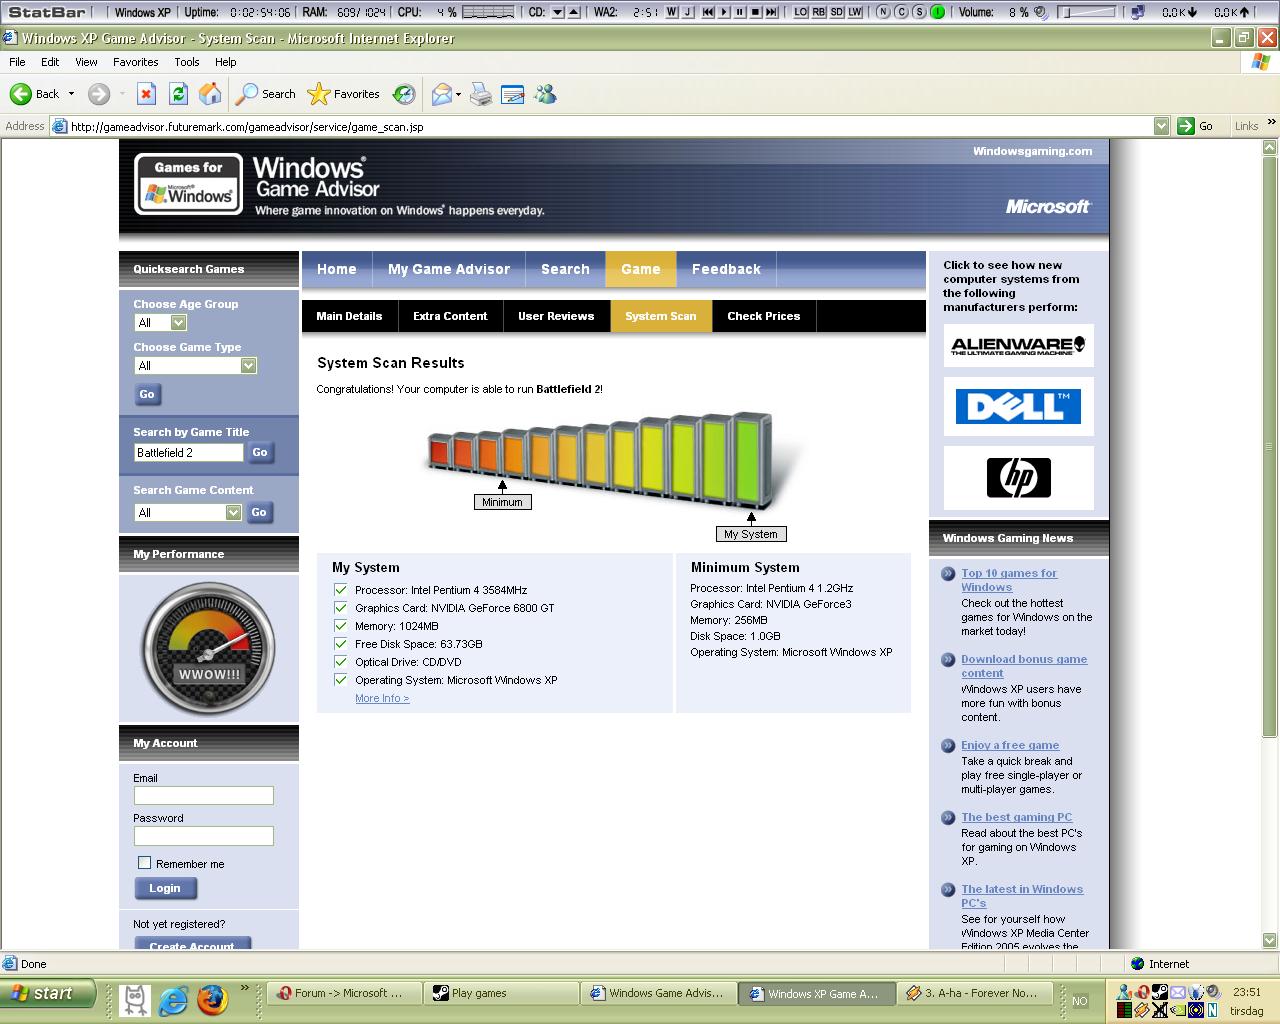This screenshot has width=1280, height=1024.
Task: Open Top 10 games for Windows link
Action: tap(1009, 580)
